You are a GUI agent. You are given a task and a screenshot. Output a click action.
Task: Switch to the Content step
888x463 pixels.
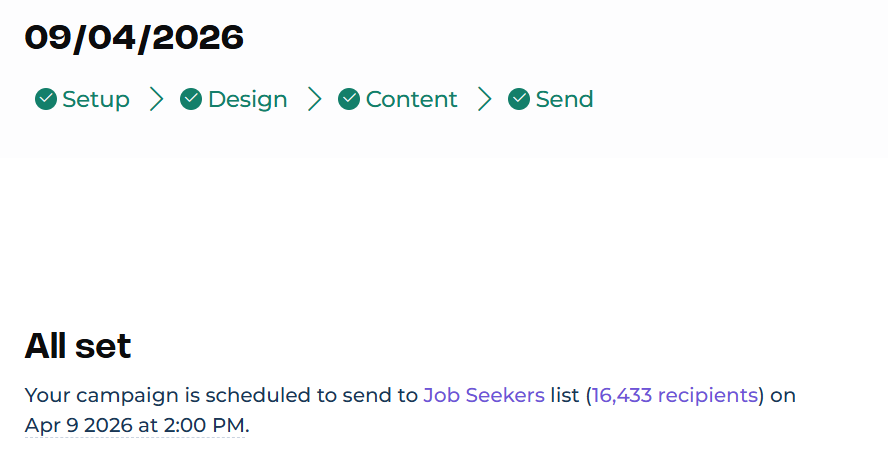(411, 99)
